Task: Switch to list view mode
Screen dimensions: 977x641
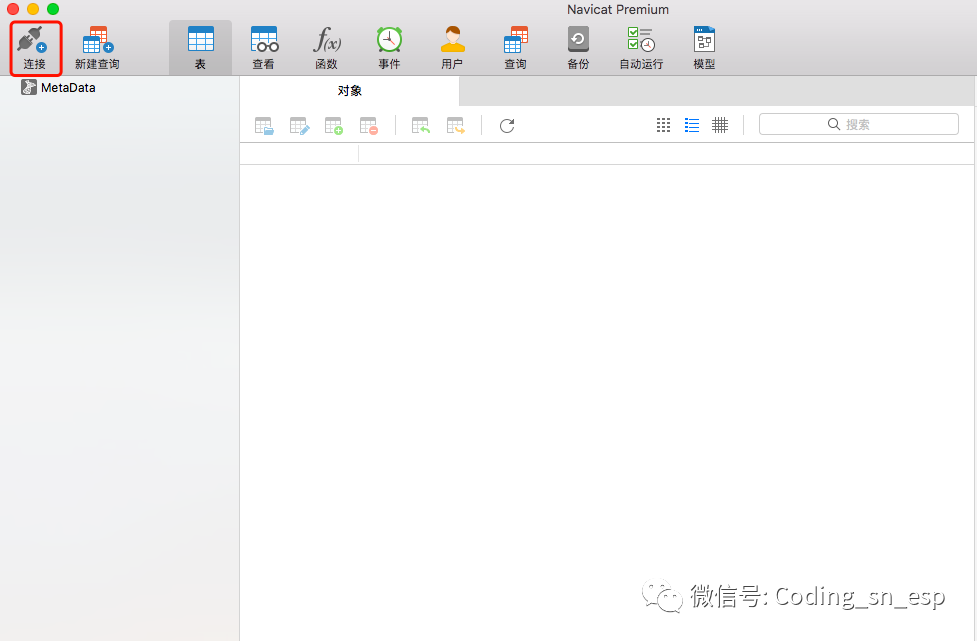Action: point(692,125)
